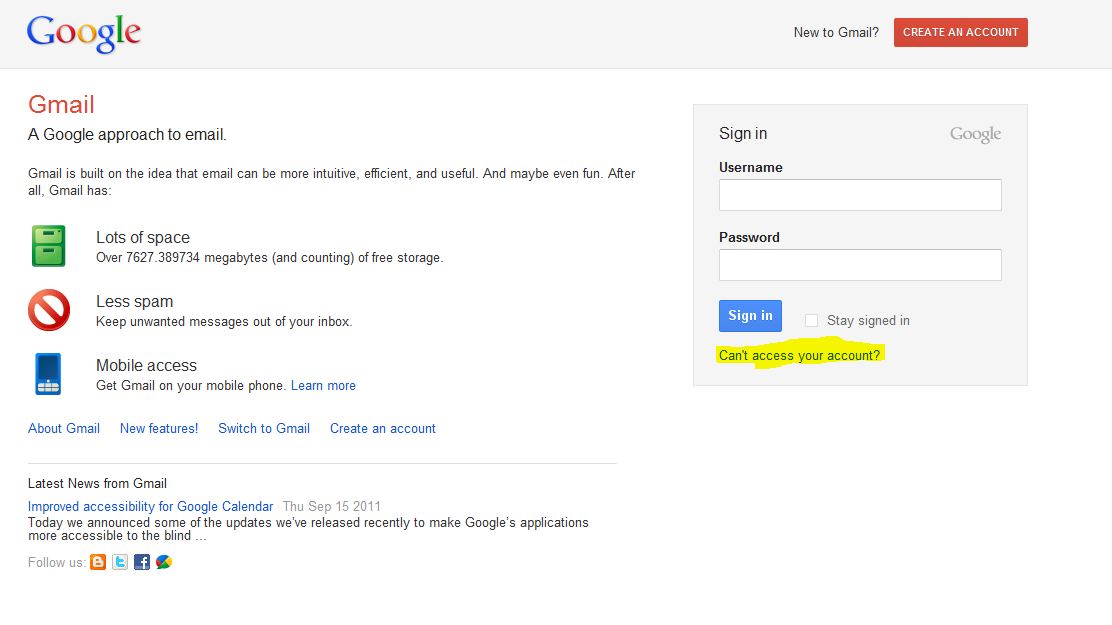Click the Facebook follow icon

point(142,562)
